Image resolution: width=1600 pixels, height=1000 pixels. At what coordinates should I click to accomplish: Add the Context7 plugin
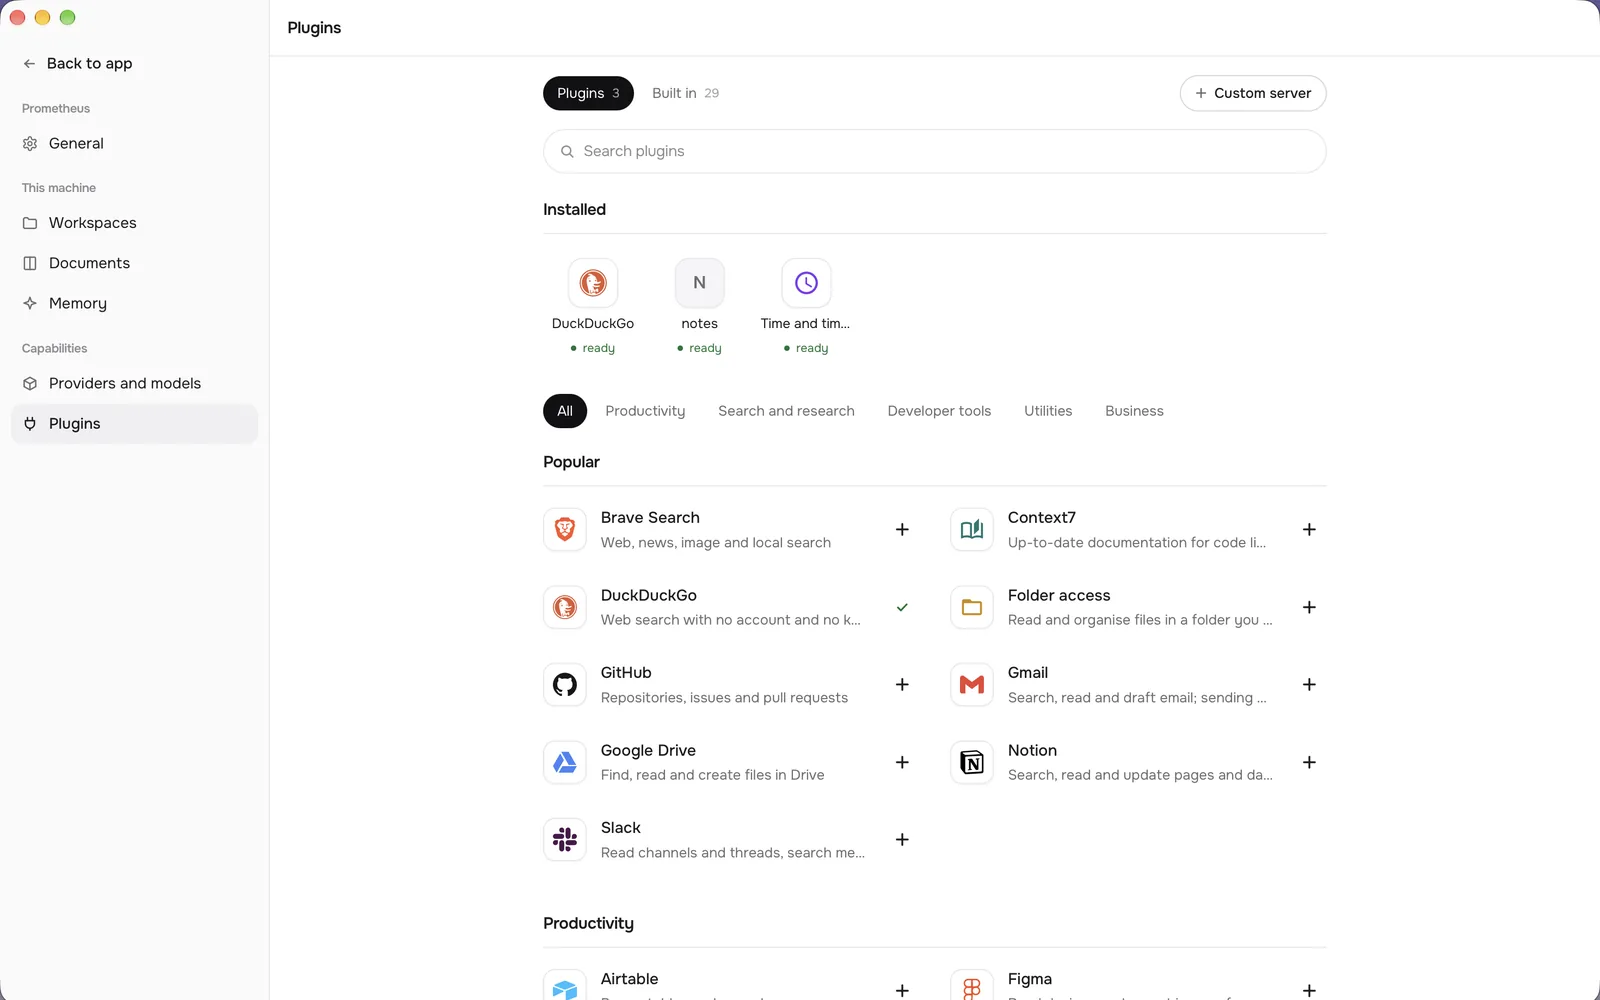1309,530
